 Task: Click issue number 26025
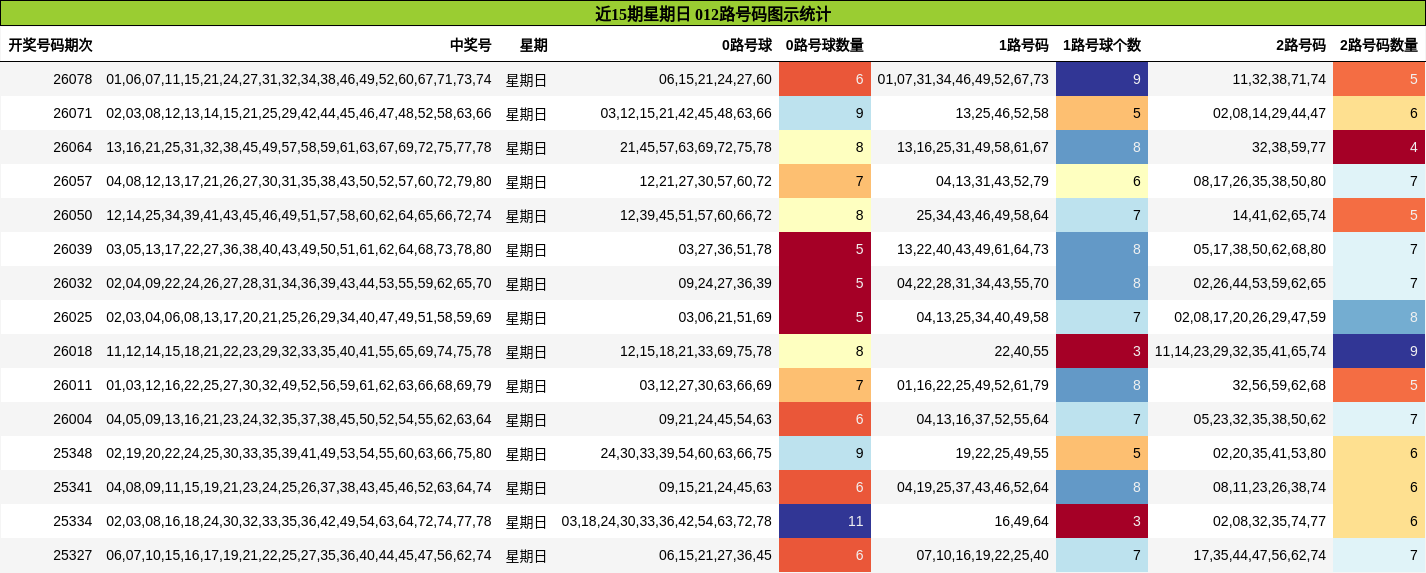72,317
